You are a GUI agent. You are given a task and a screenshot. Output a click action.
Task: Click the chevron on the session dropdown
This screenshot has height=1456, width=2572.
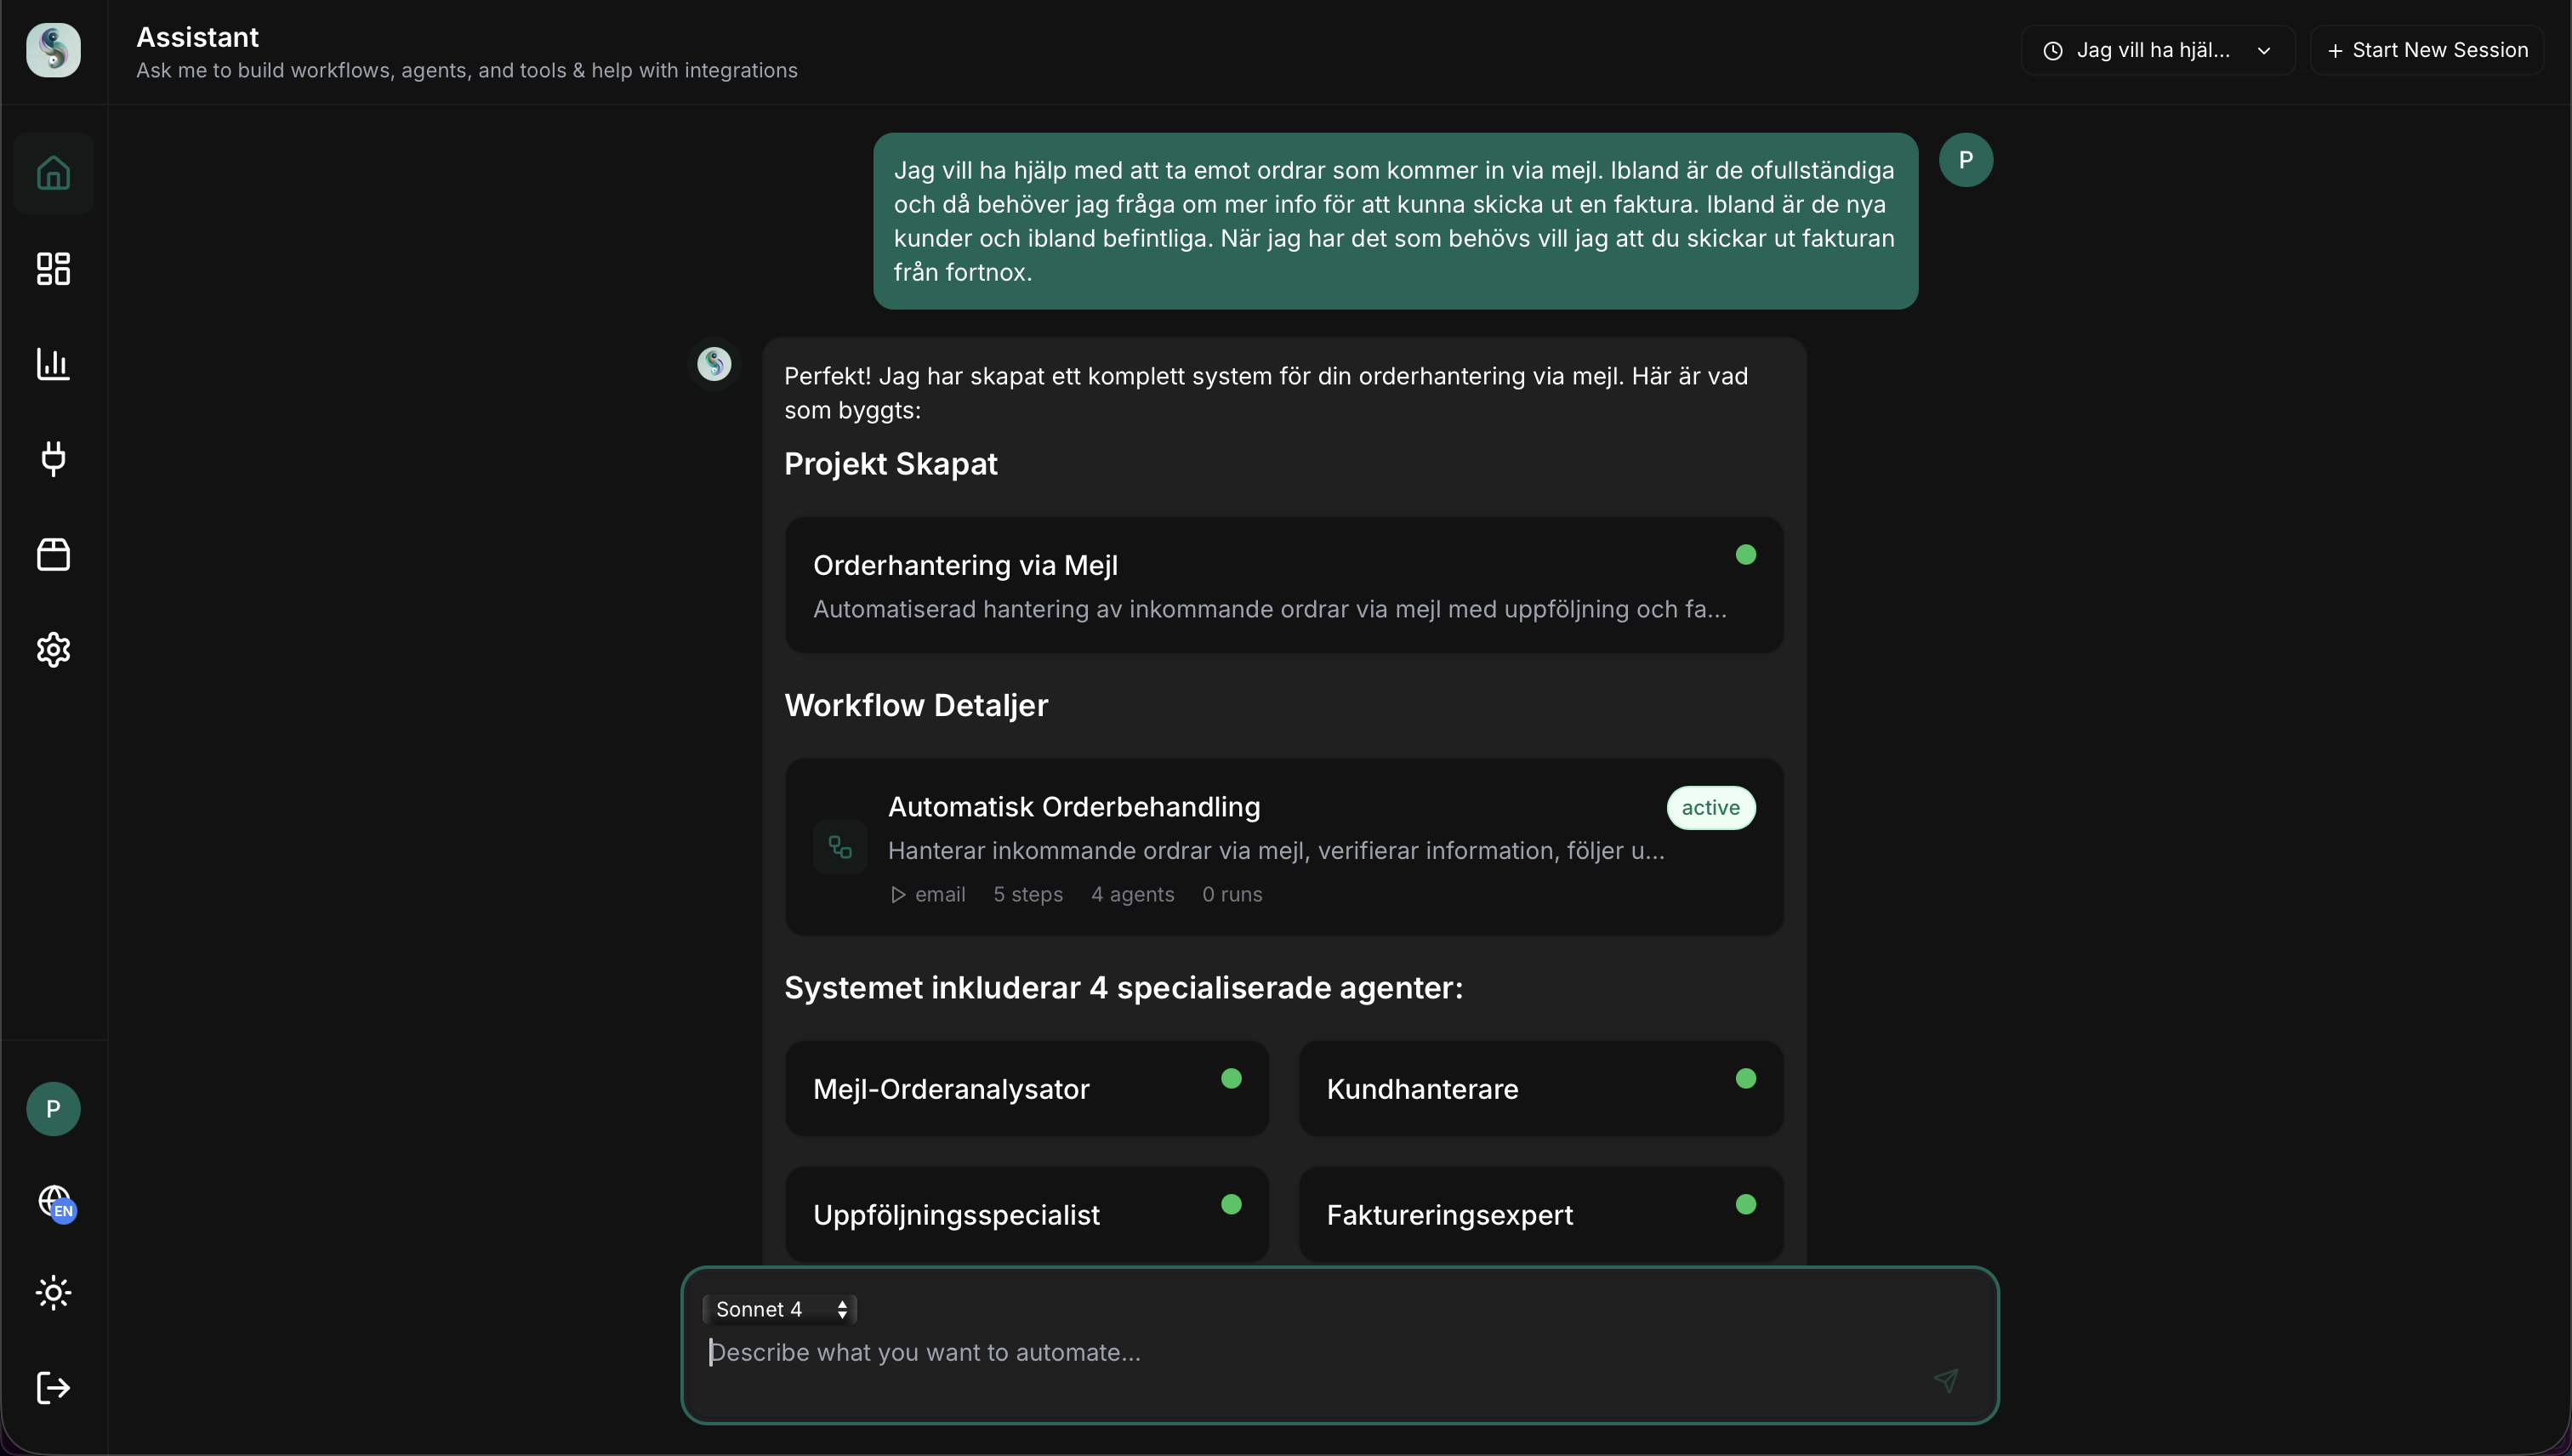click(2264, 51)
